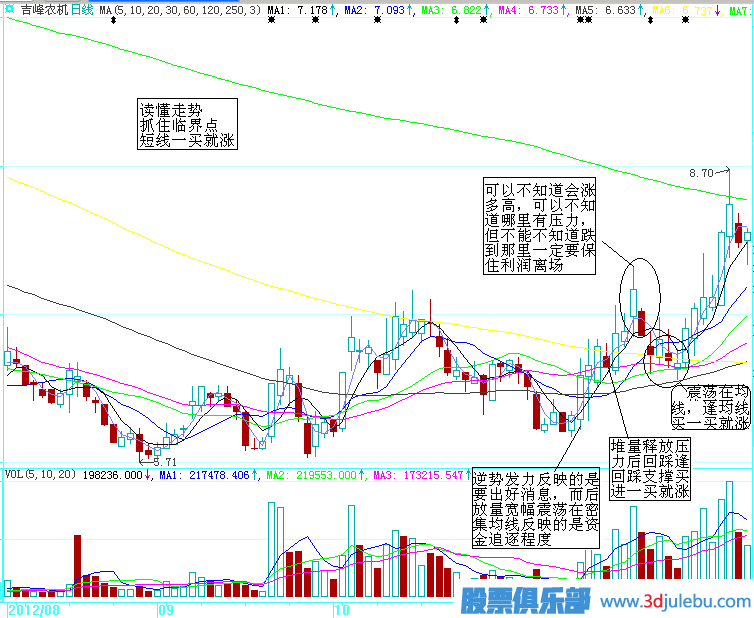Click the 股票俱乐部 logo watermark
754x618 pixels.
pyautogui.click(x=524, y=601)
